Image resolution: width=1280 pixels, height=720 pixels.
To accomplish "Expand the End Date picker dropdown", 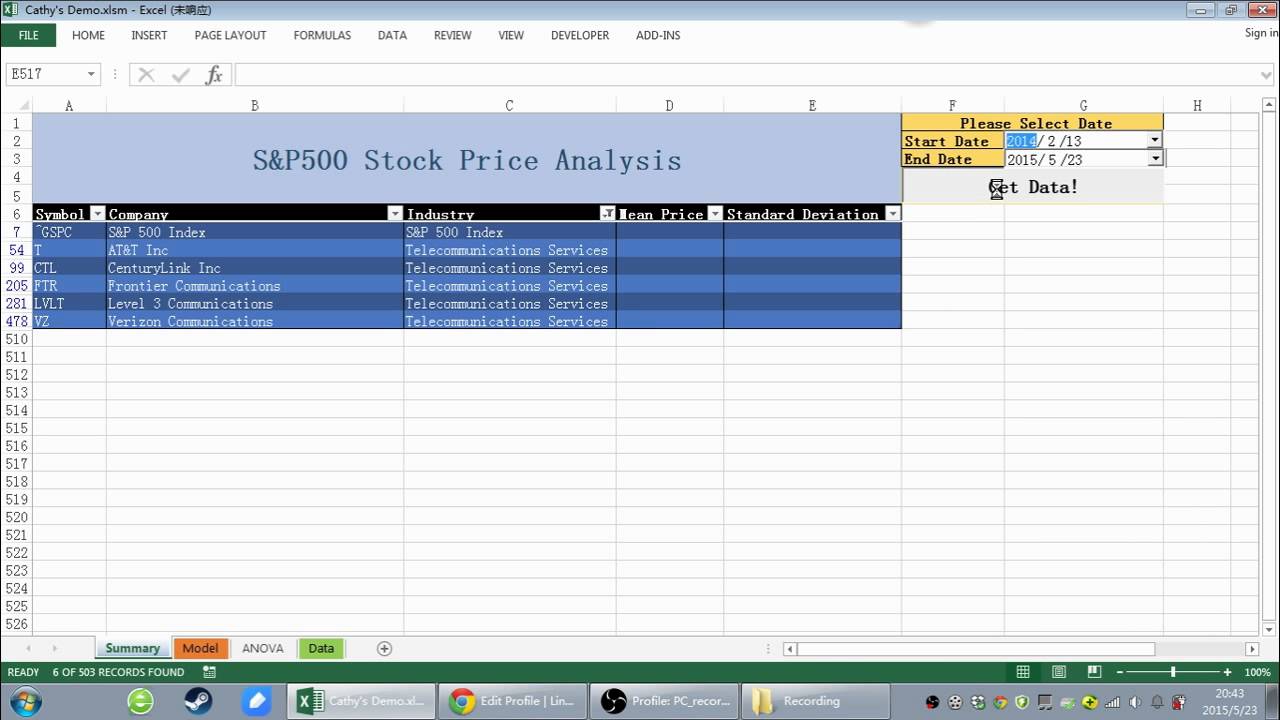I will click(1155, 159).
